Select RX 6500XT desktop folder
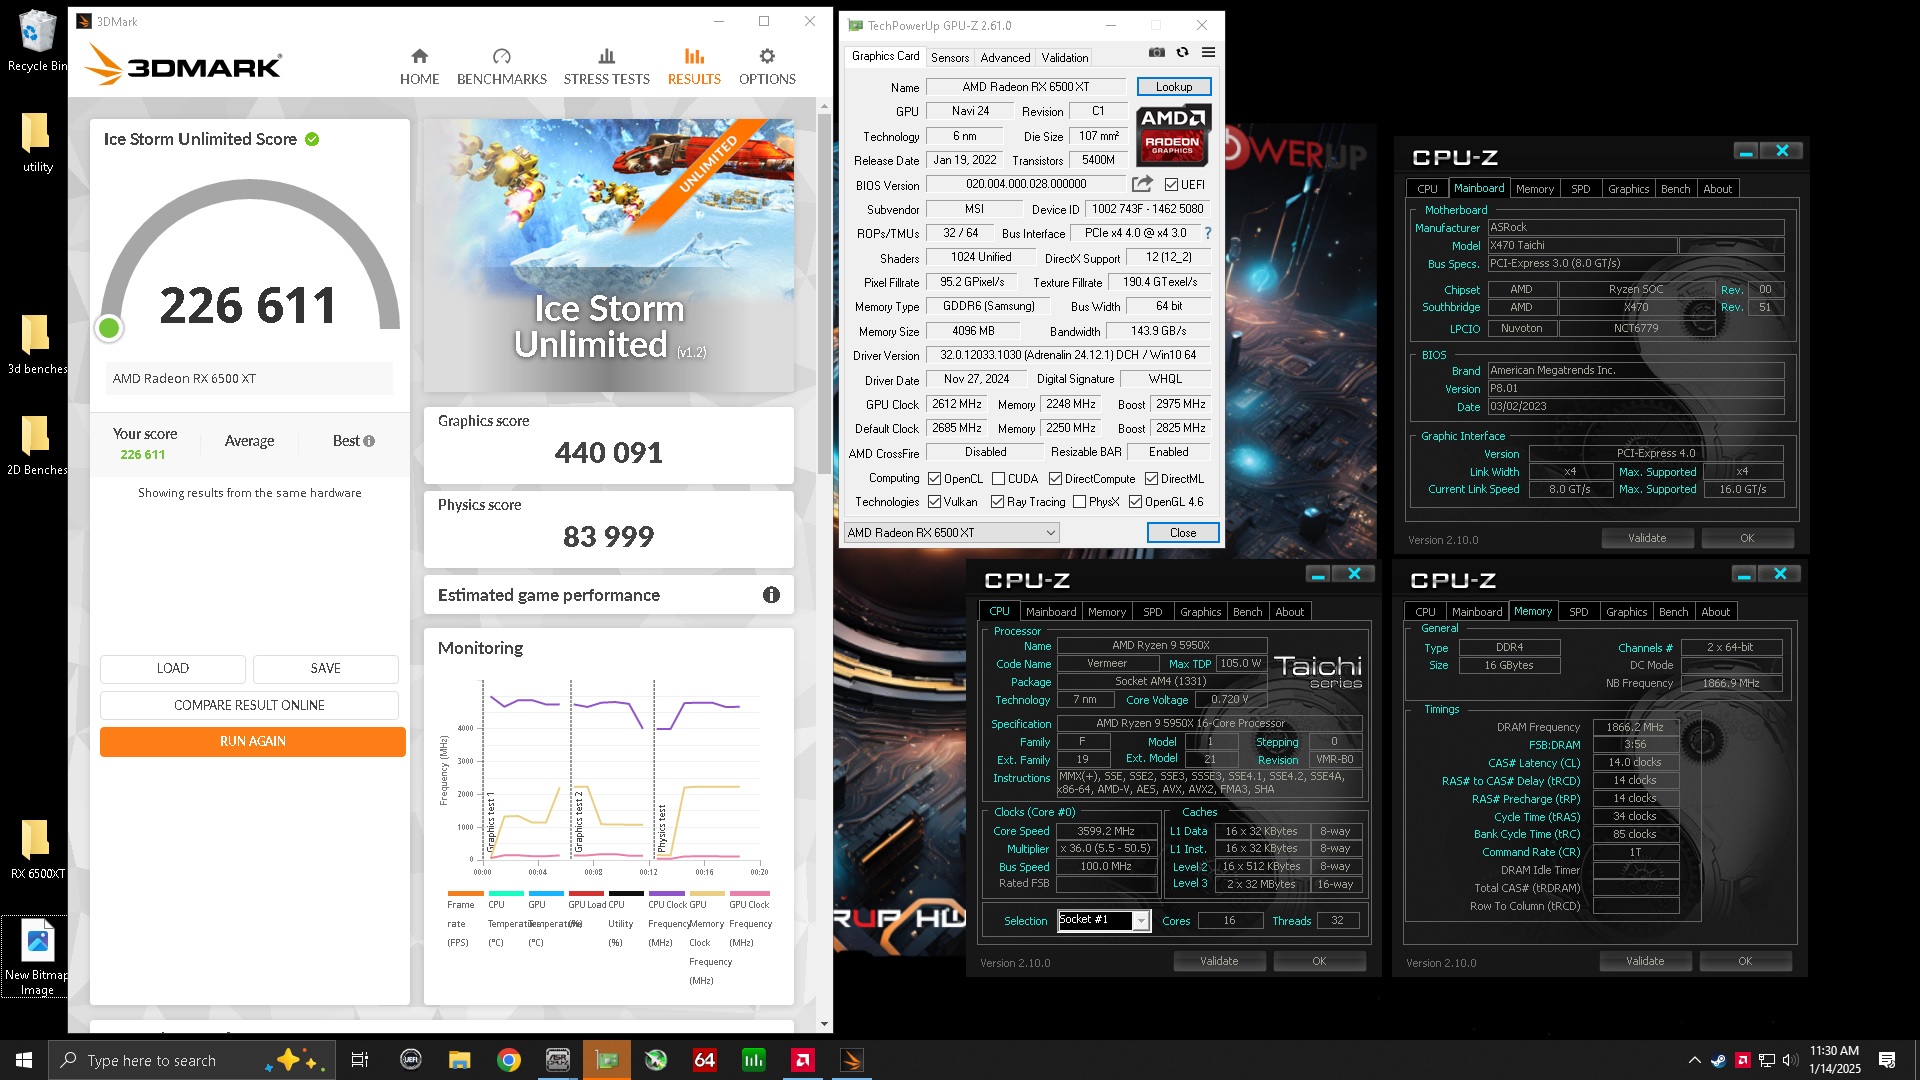Viewport: 1920px width, 1080px height. tap(37, 848)
